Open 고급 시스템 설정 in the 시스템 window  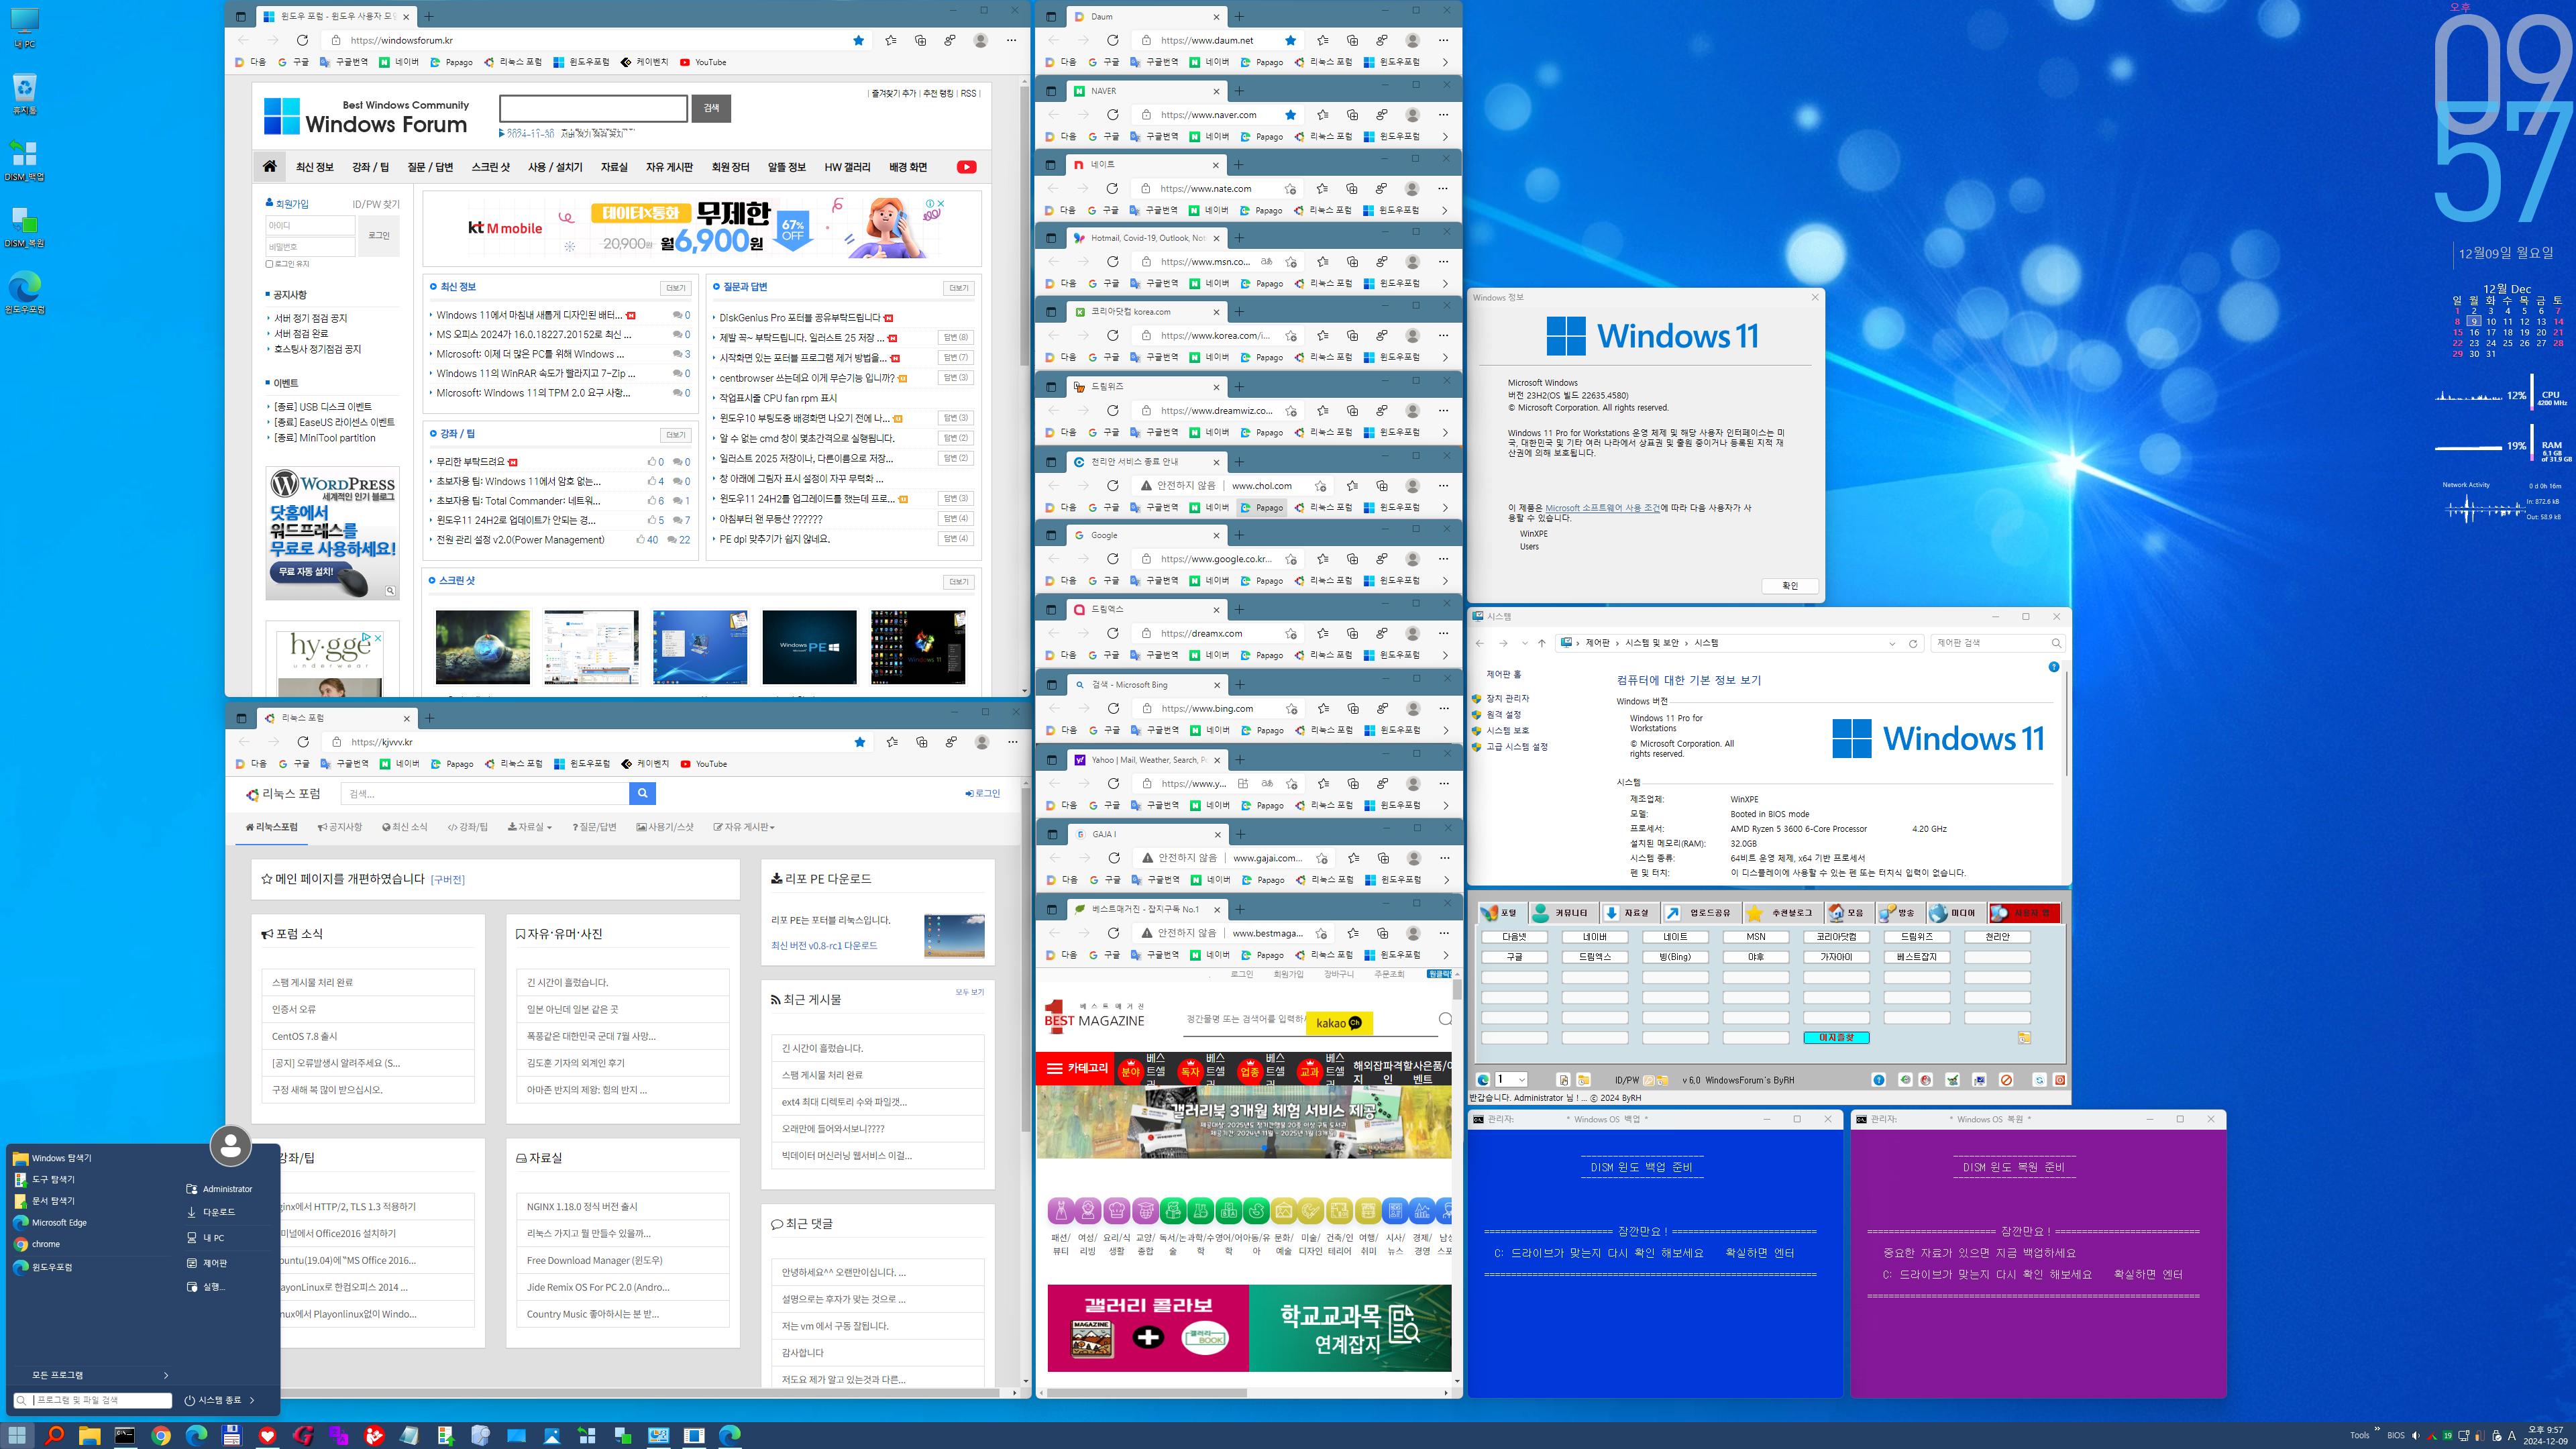tap(1516, 746)
